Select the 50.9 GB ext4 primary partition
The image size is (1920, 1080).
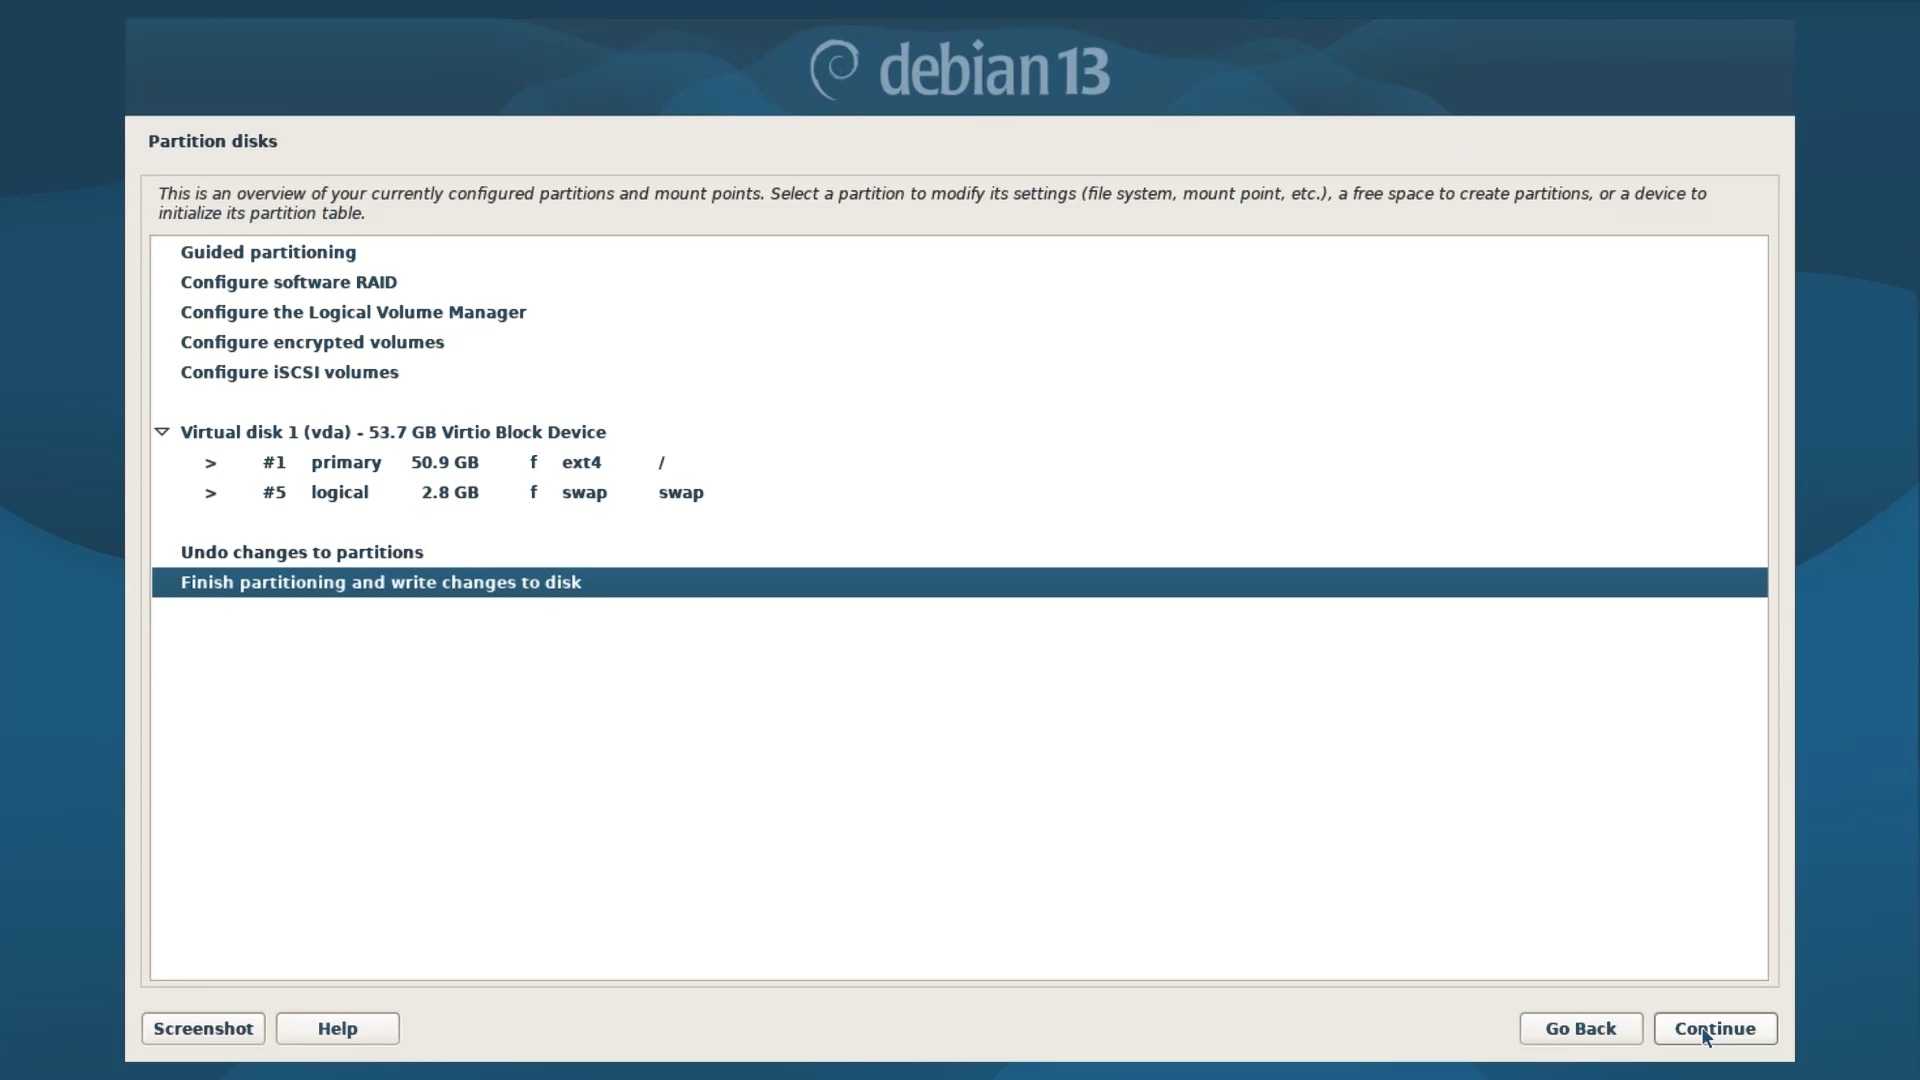[444, 462]
